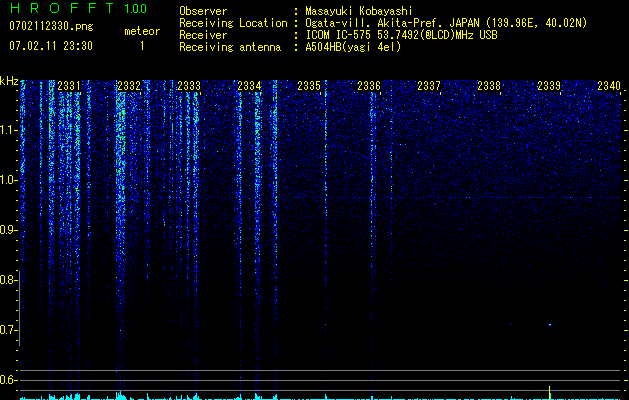Viewport: 629px width, 400px height.
Task: Click the 2333 time marker
Action: tap(189, 86)
